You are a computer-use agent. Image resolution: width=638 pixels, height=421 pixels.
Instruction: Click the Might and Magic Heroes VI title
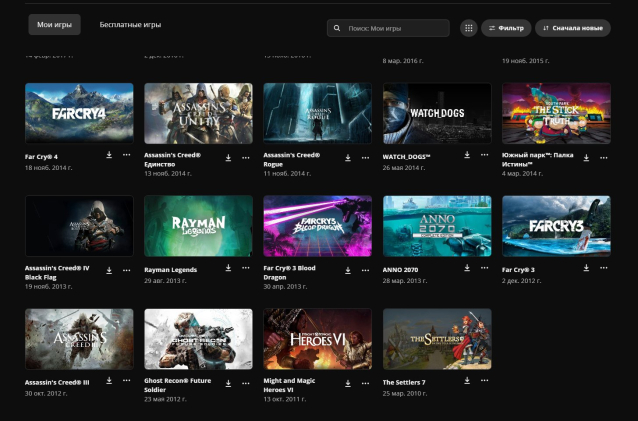[289, 385]
